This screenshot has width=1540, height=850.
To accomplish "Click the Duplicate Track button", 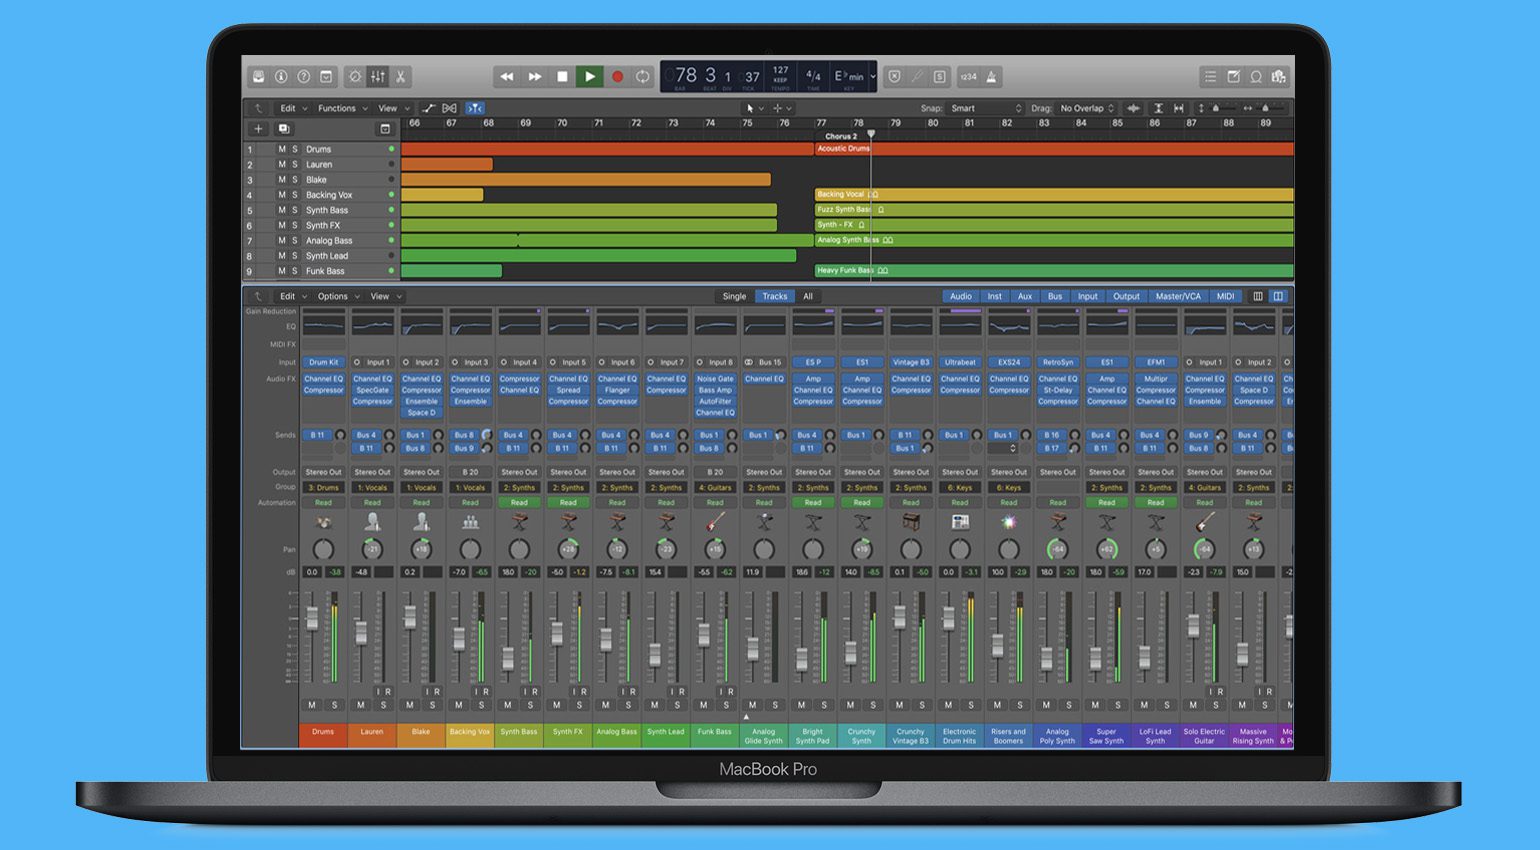I will [284, 129].
